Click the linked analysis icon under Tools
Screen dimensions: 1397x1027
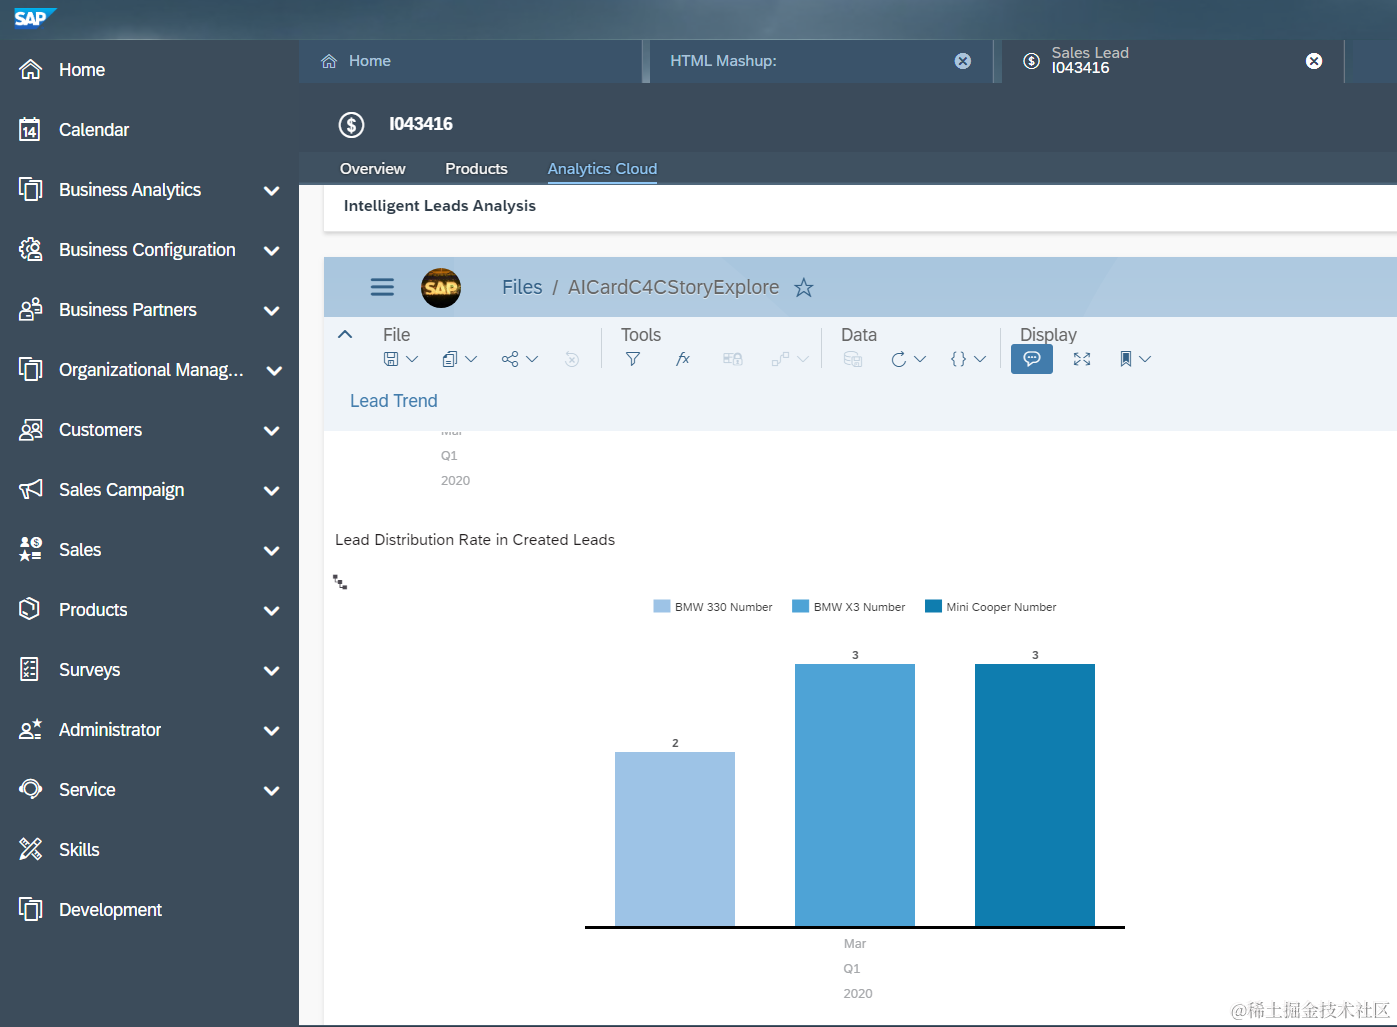click(x=781, y=359)
